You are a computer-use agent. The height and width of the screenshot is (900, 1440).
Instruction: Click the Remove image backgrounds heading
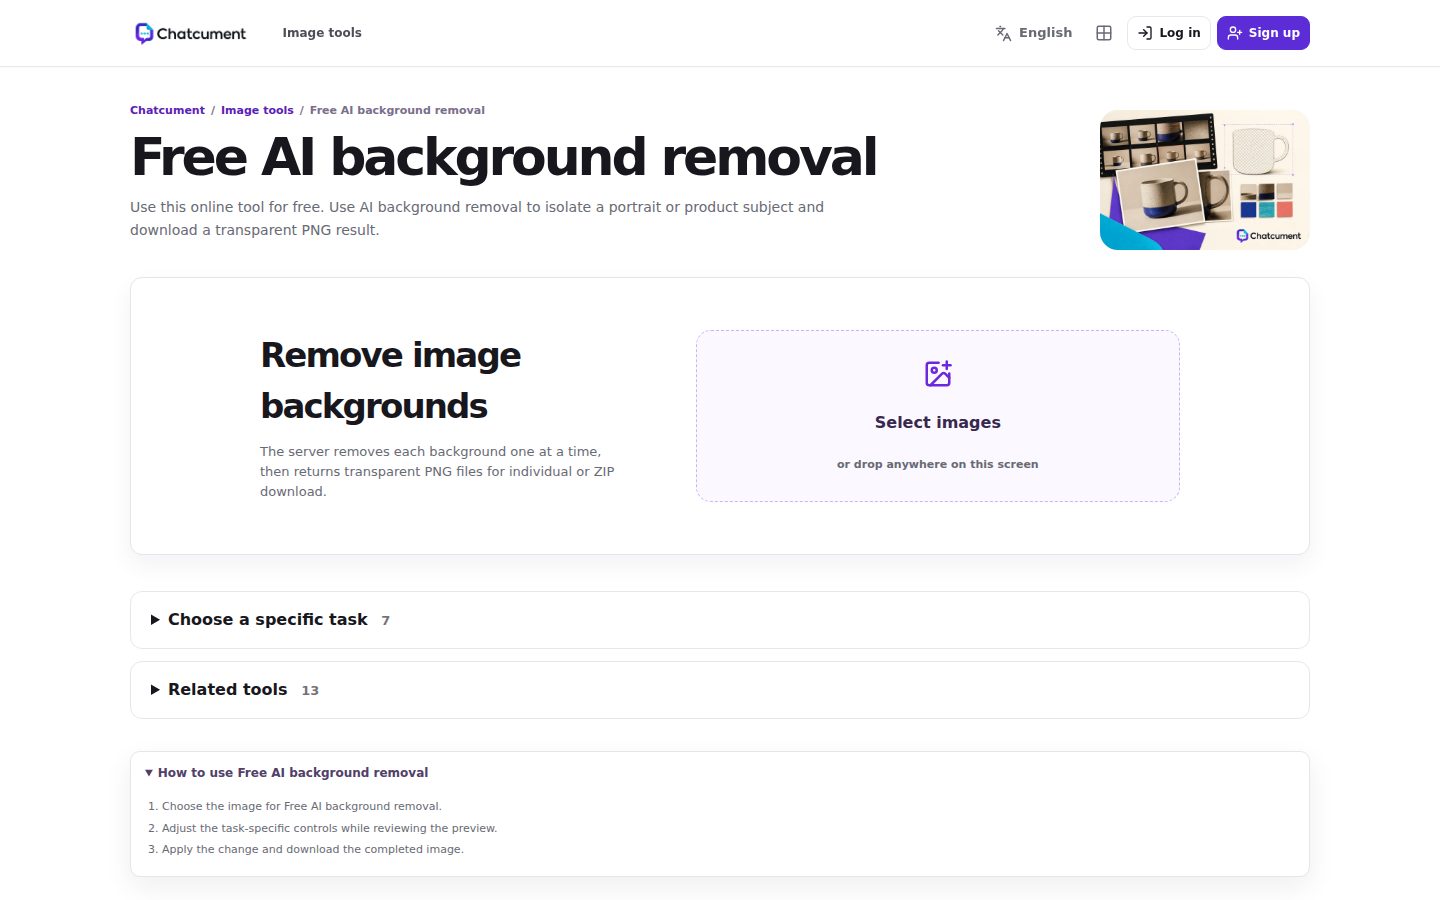click(391, 380)
